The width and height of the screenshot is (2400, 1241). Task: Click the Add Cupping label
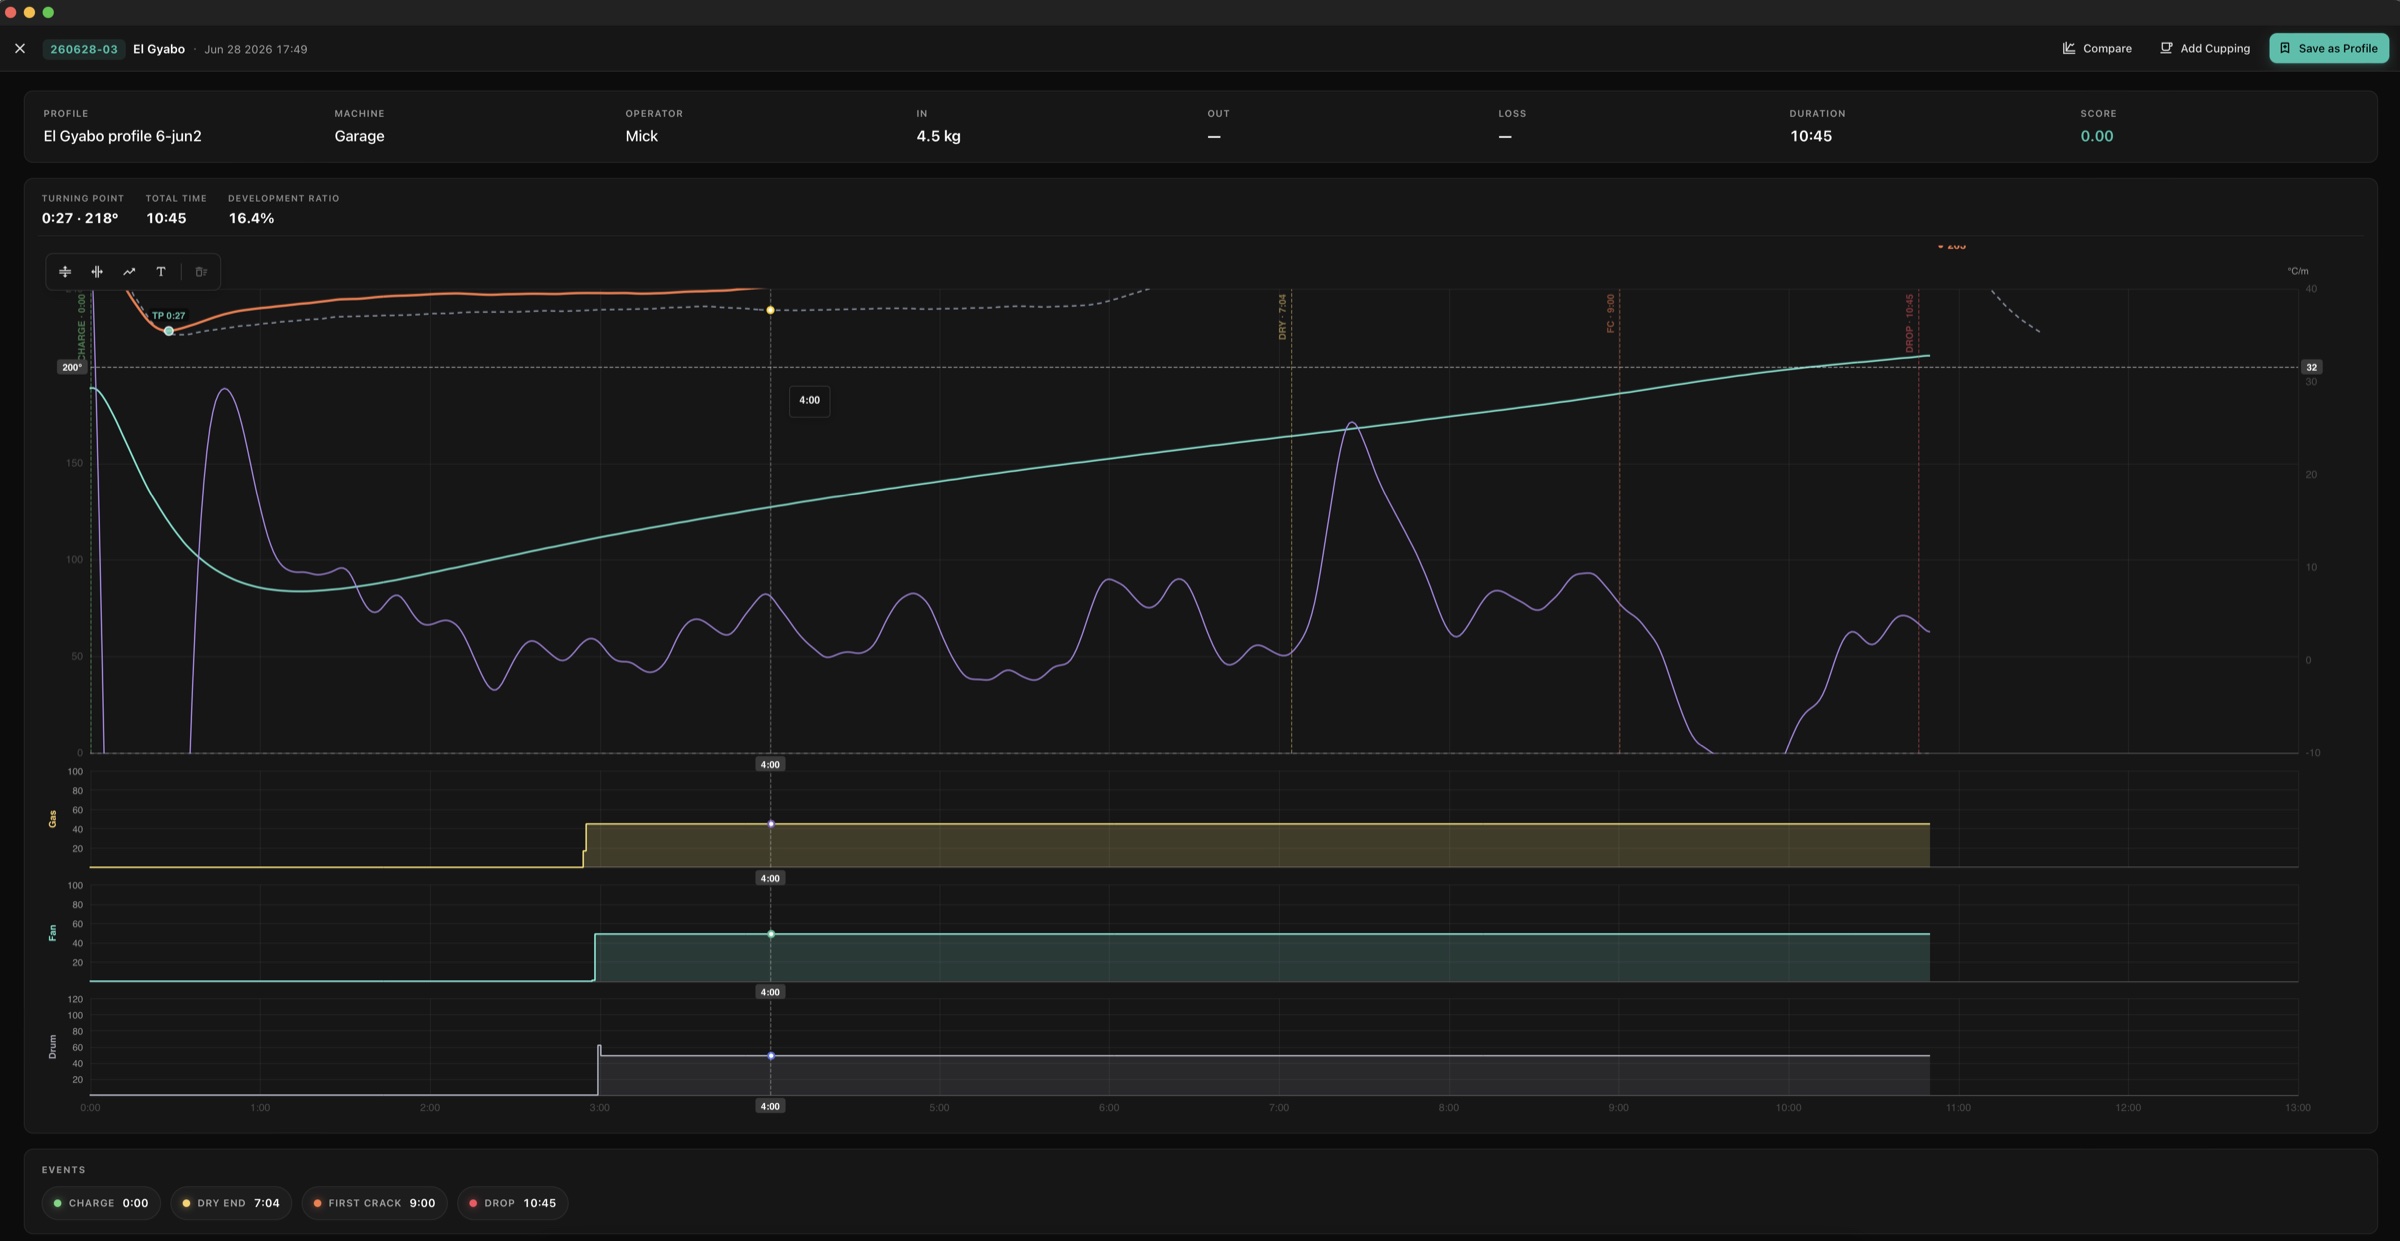(2215, 49)
